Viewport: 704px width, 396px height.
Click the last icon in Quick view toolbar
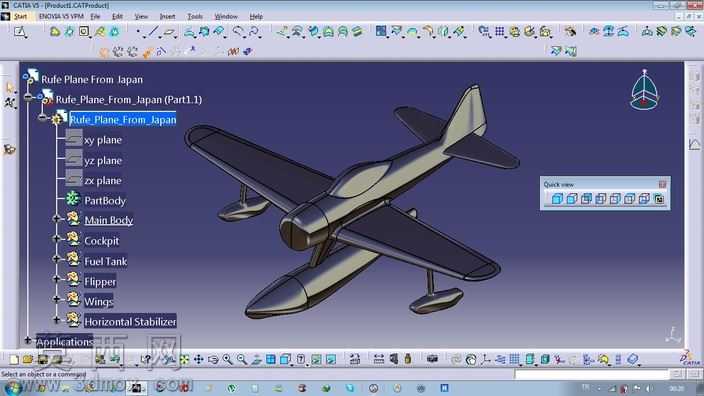pyautogui.click(x=659, y=199)
